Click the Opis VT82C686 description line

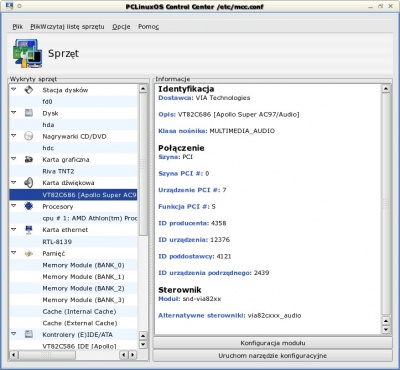coord(229,114)
